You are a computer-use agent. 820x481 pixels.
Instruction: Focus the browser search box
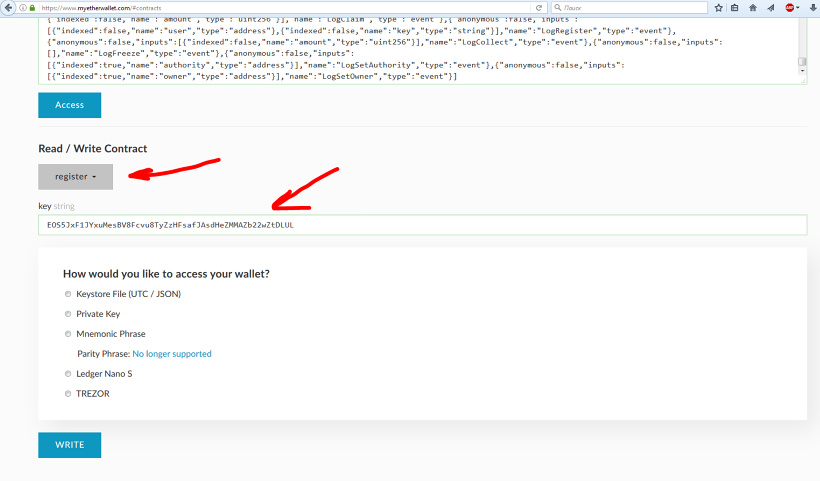point(629,8)
